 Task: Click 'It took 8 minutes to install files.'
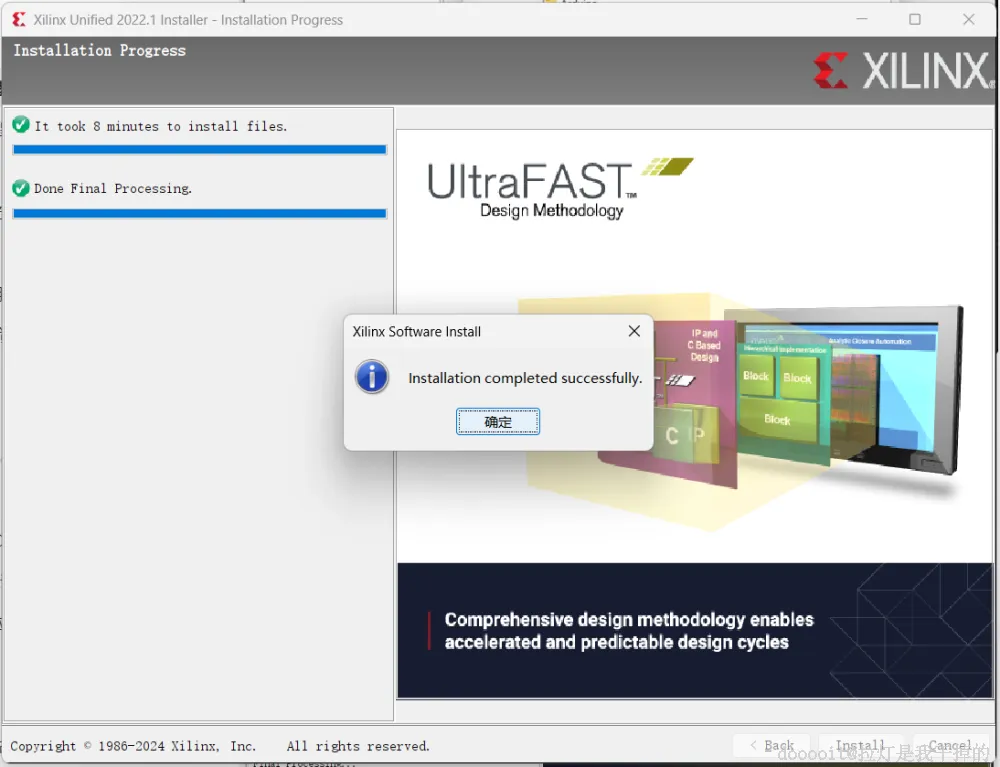tap(161, 126)
